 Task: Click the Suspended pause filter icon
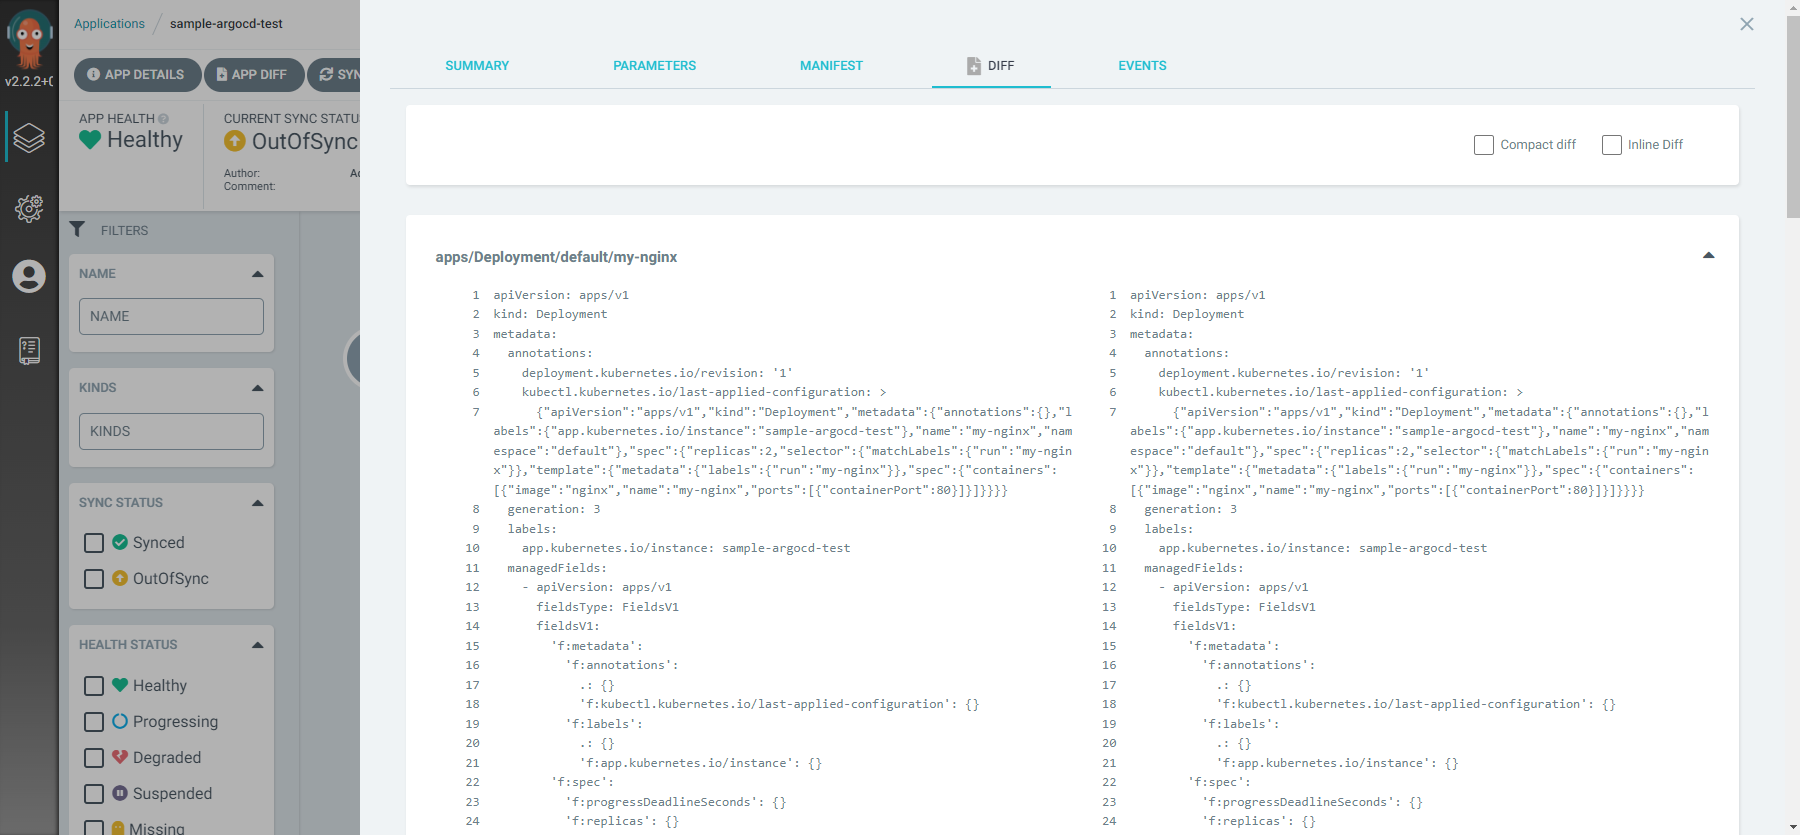click(120, 793)
